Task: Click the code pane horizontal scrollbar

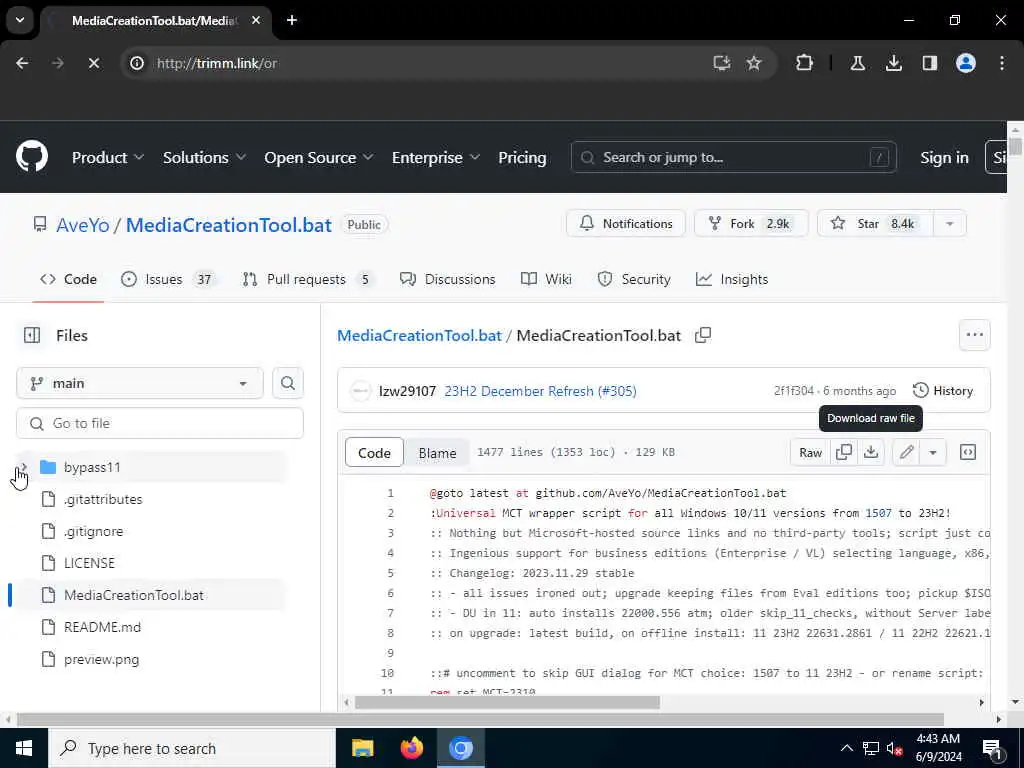Action: click(507, 702)
